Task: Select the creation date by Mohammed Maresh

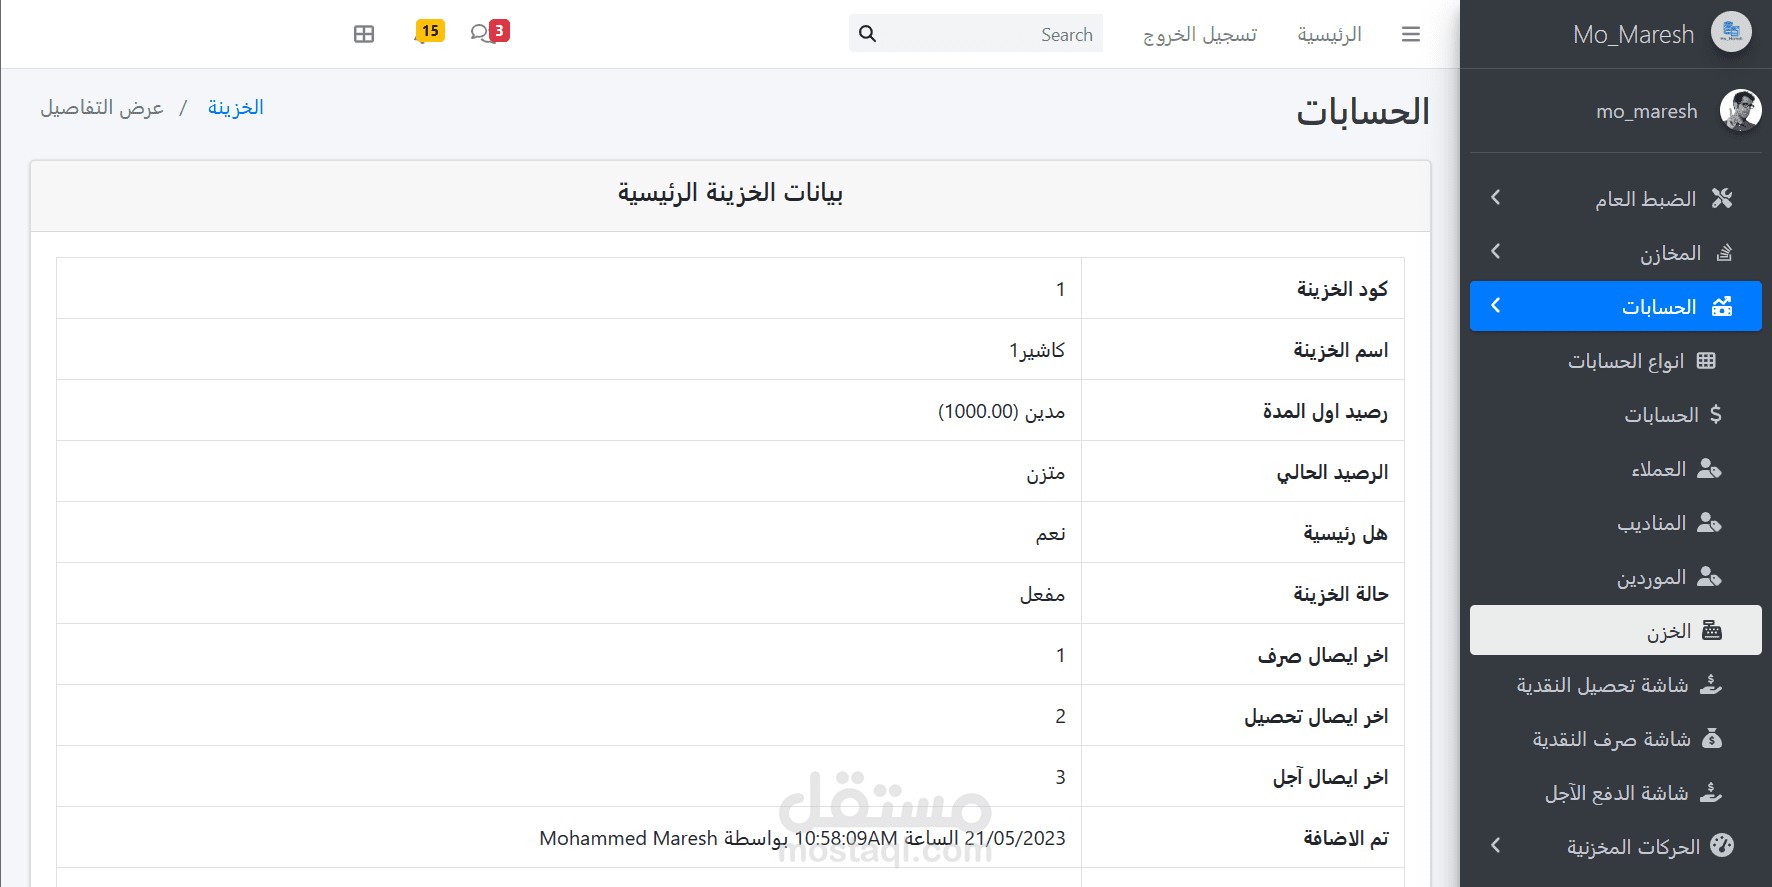Action: (802, 838)
